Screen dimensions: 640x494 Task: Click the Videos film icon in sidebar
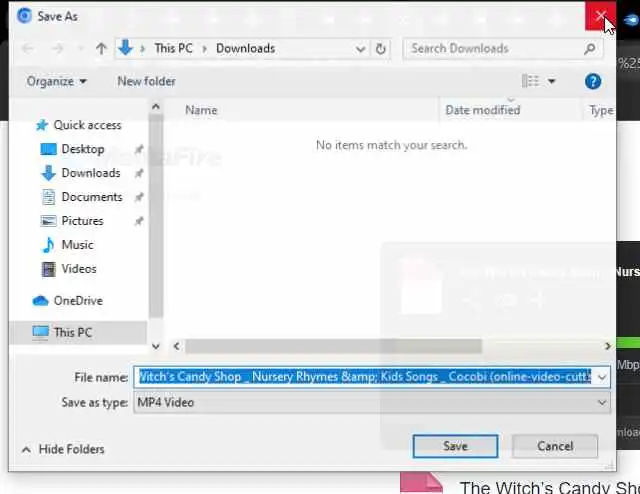[x=48, y=269]
